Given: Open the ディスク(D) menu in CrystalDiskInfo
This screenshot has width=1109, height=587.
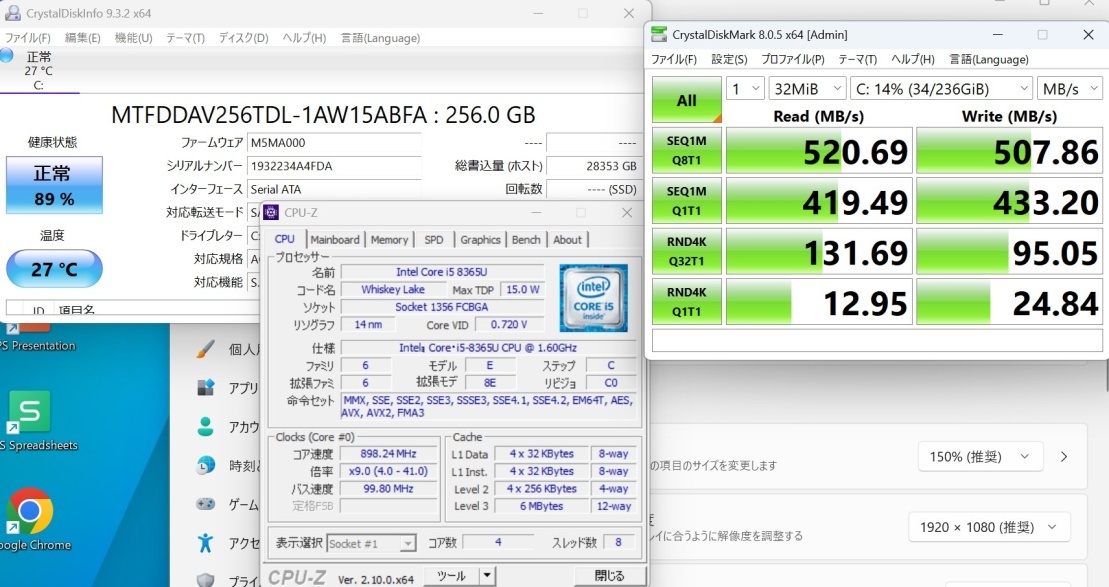Looking at the screenshot, I should click(x=243, y=38).
